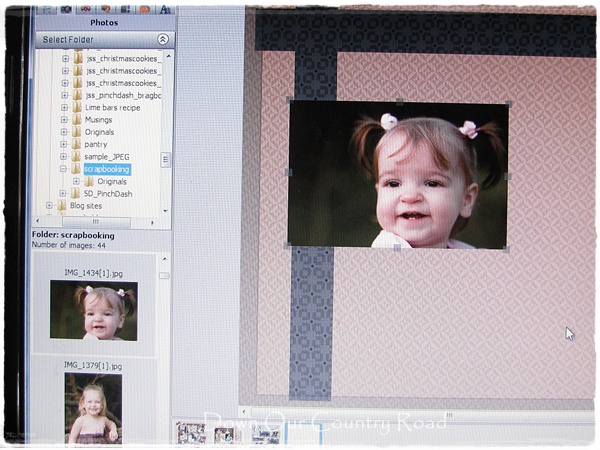The image size is (600, 450).
Task: Expand the Originals subfolder under scrapbooking
Action: [x=76, y=181]
